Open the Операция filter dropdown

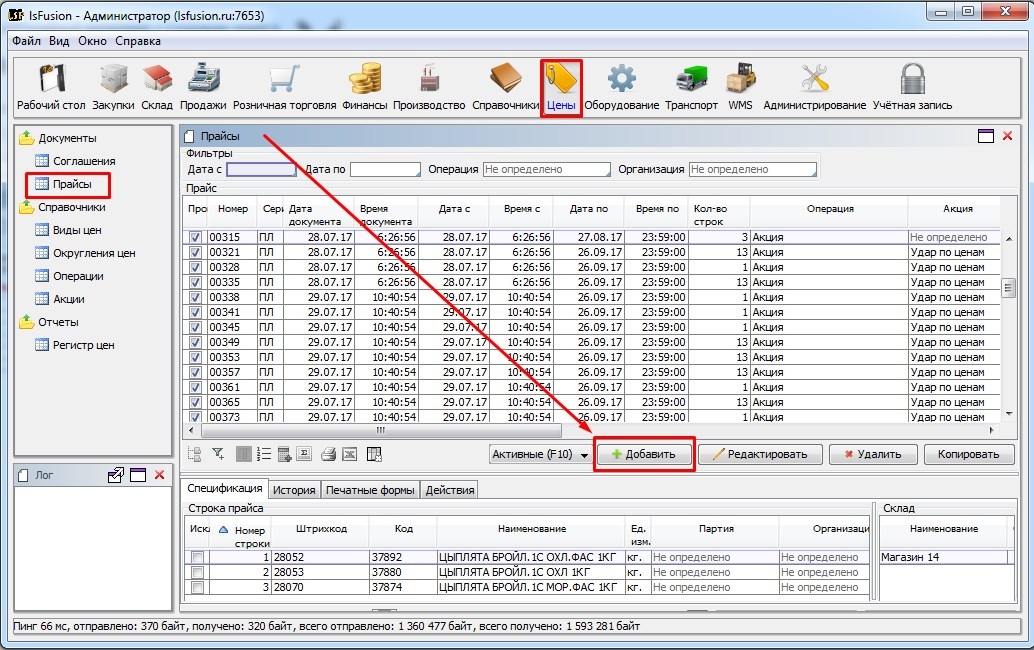[546, 170]
